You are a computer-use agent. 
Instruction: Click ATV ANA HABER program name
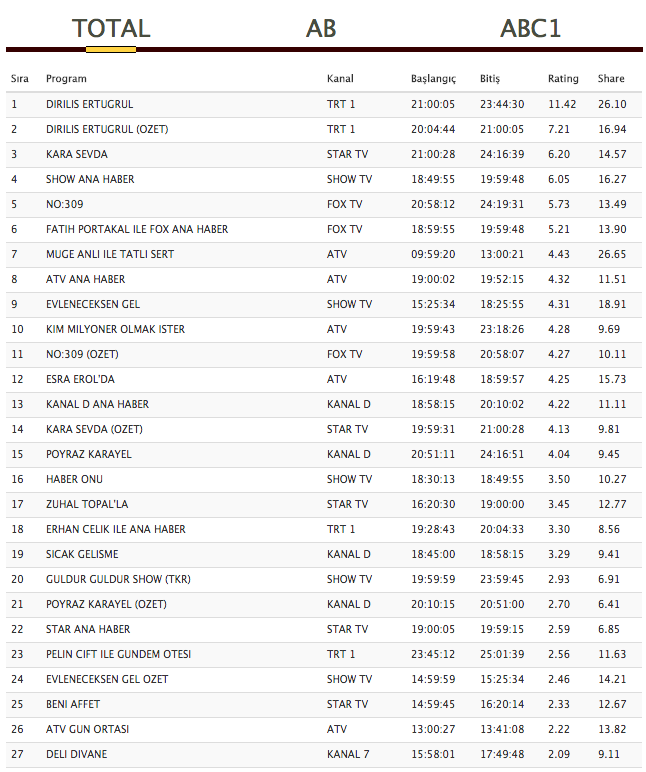[86, 280]
